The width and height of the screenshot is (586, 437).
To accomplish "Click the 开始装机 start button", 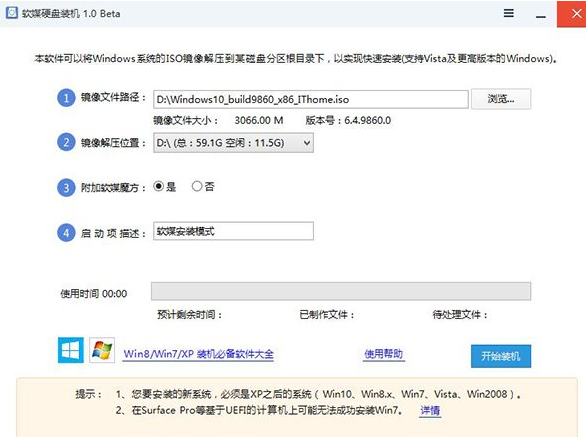I will tap(501, 356).
